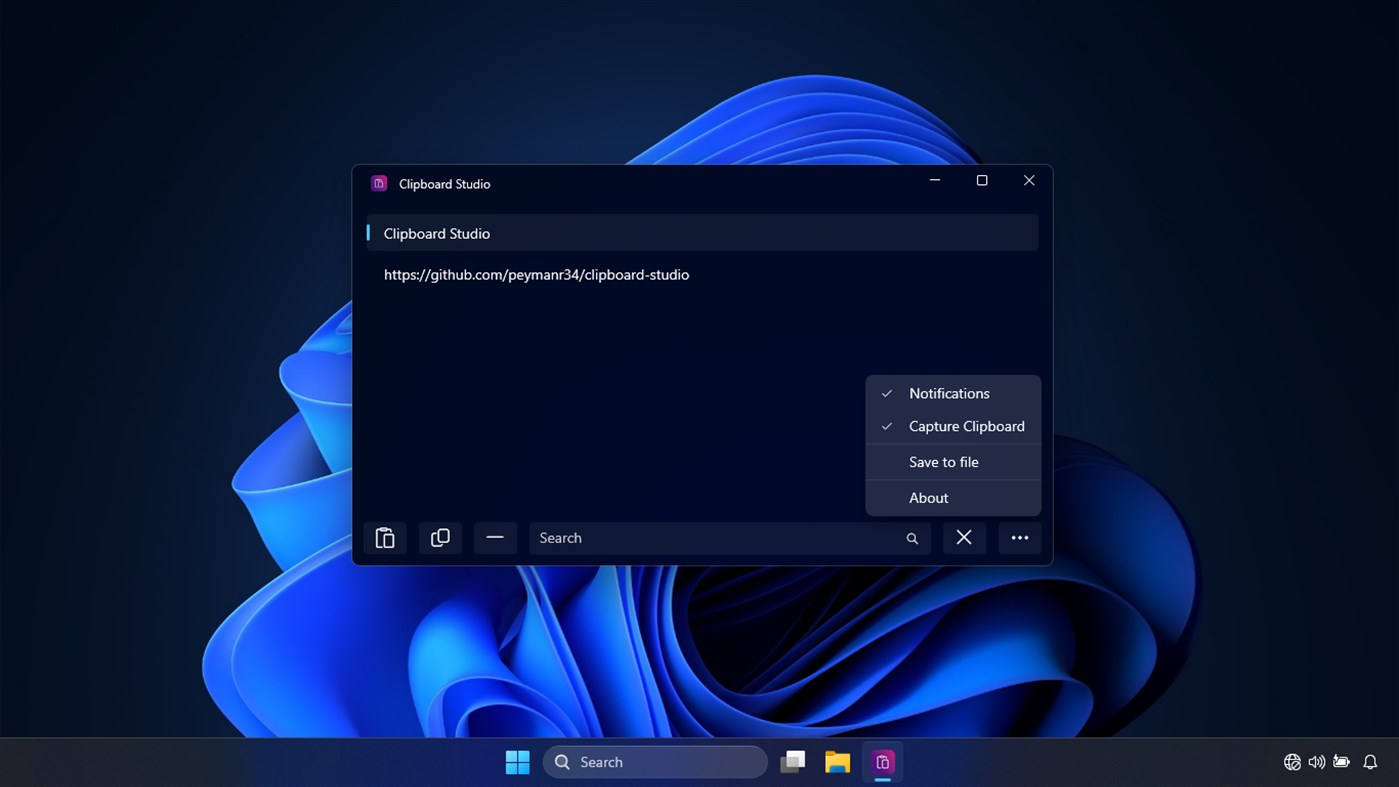Screen dimensions: 1399x787
Task: Click the minus remove button in toolbar
Action: coord(495,538)
